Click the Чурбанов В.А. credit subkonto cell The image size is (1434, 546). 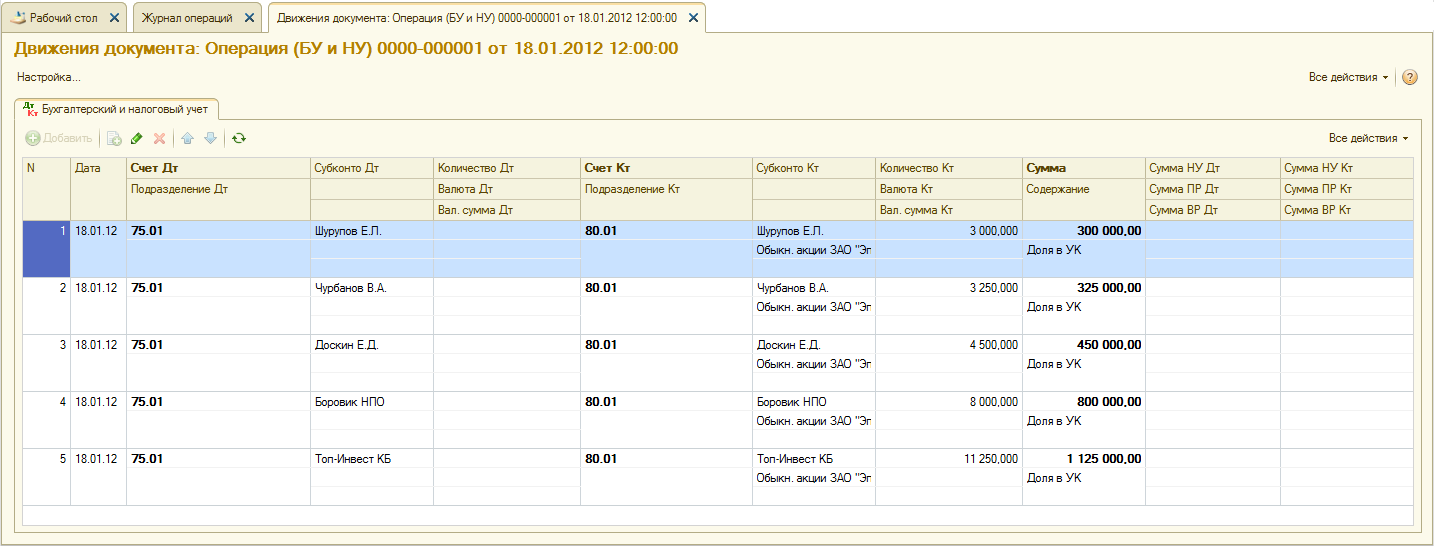(814, 288)
